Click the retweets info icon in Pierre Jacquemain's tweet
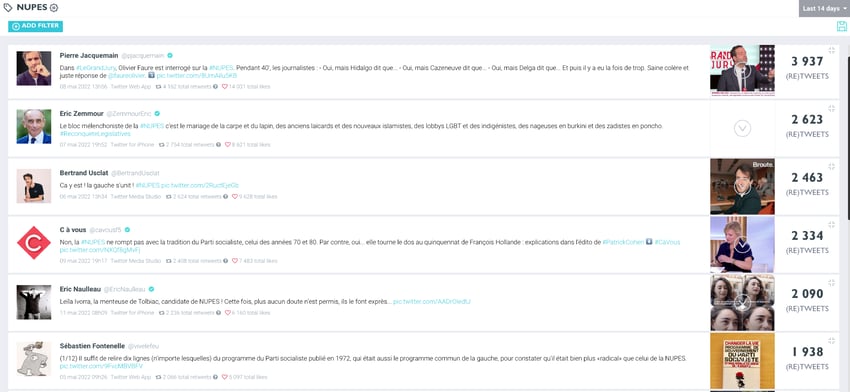The width and height of the screenshot is (850, 392). click(x=215, y=86)
